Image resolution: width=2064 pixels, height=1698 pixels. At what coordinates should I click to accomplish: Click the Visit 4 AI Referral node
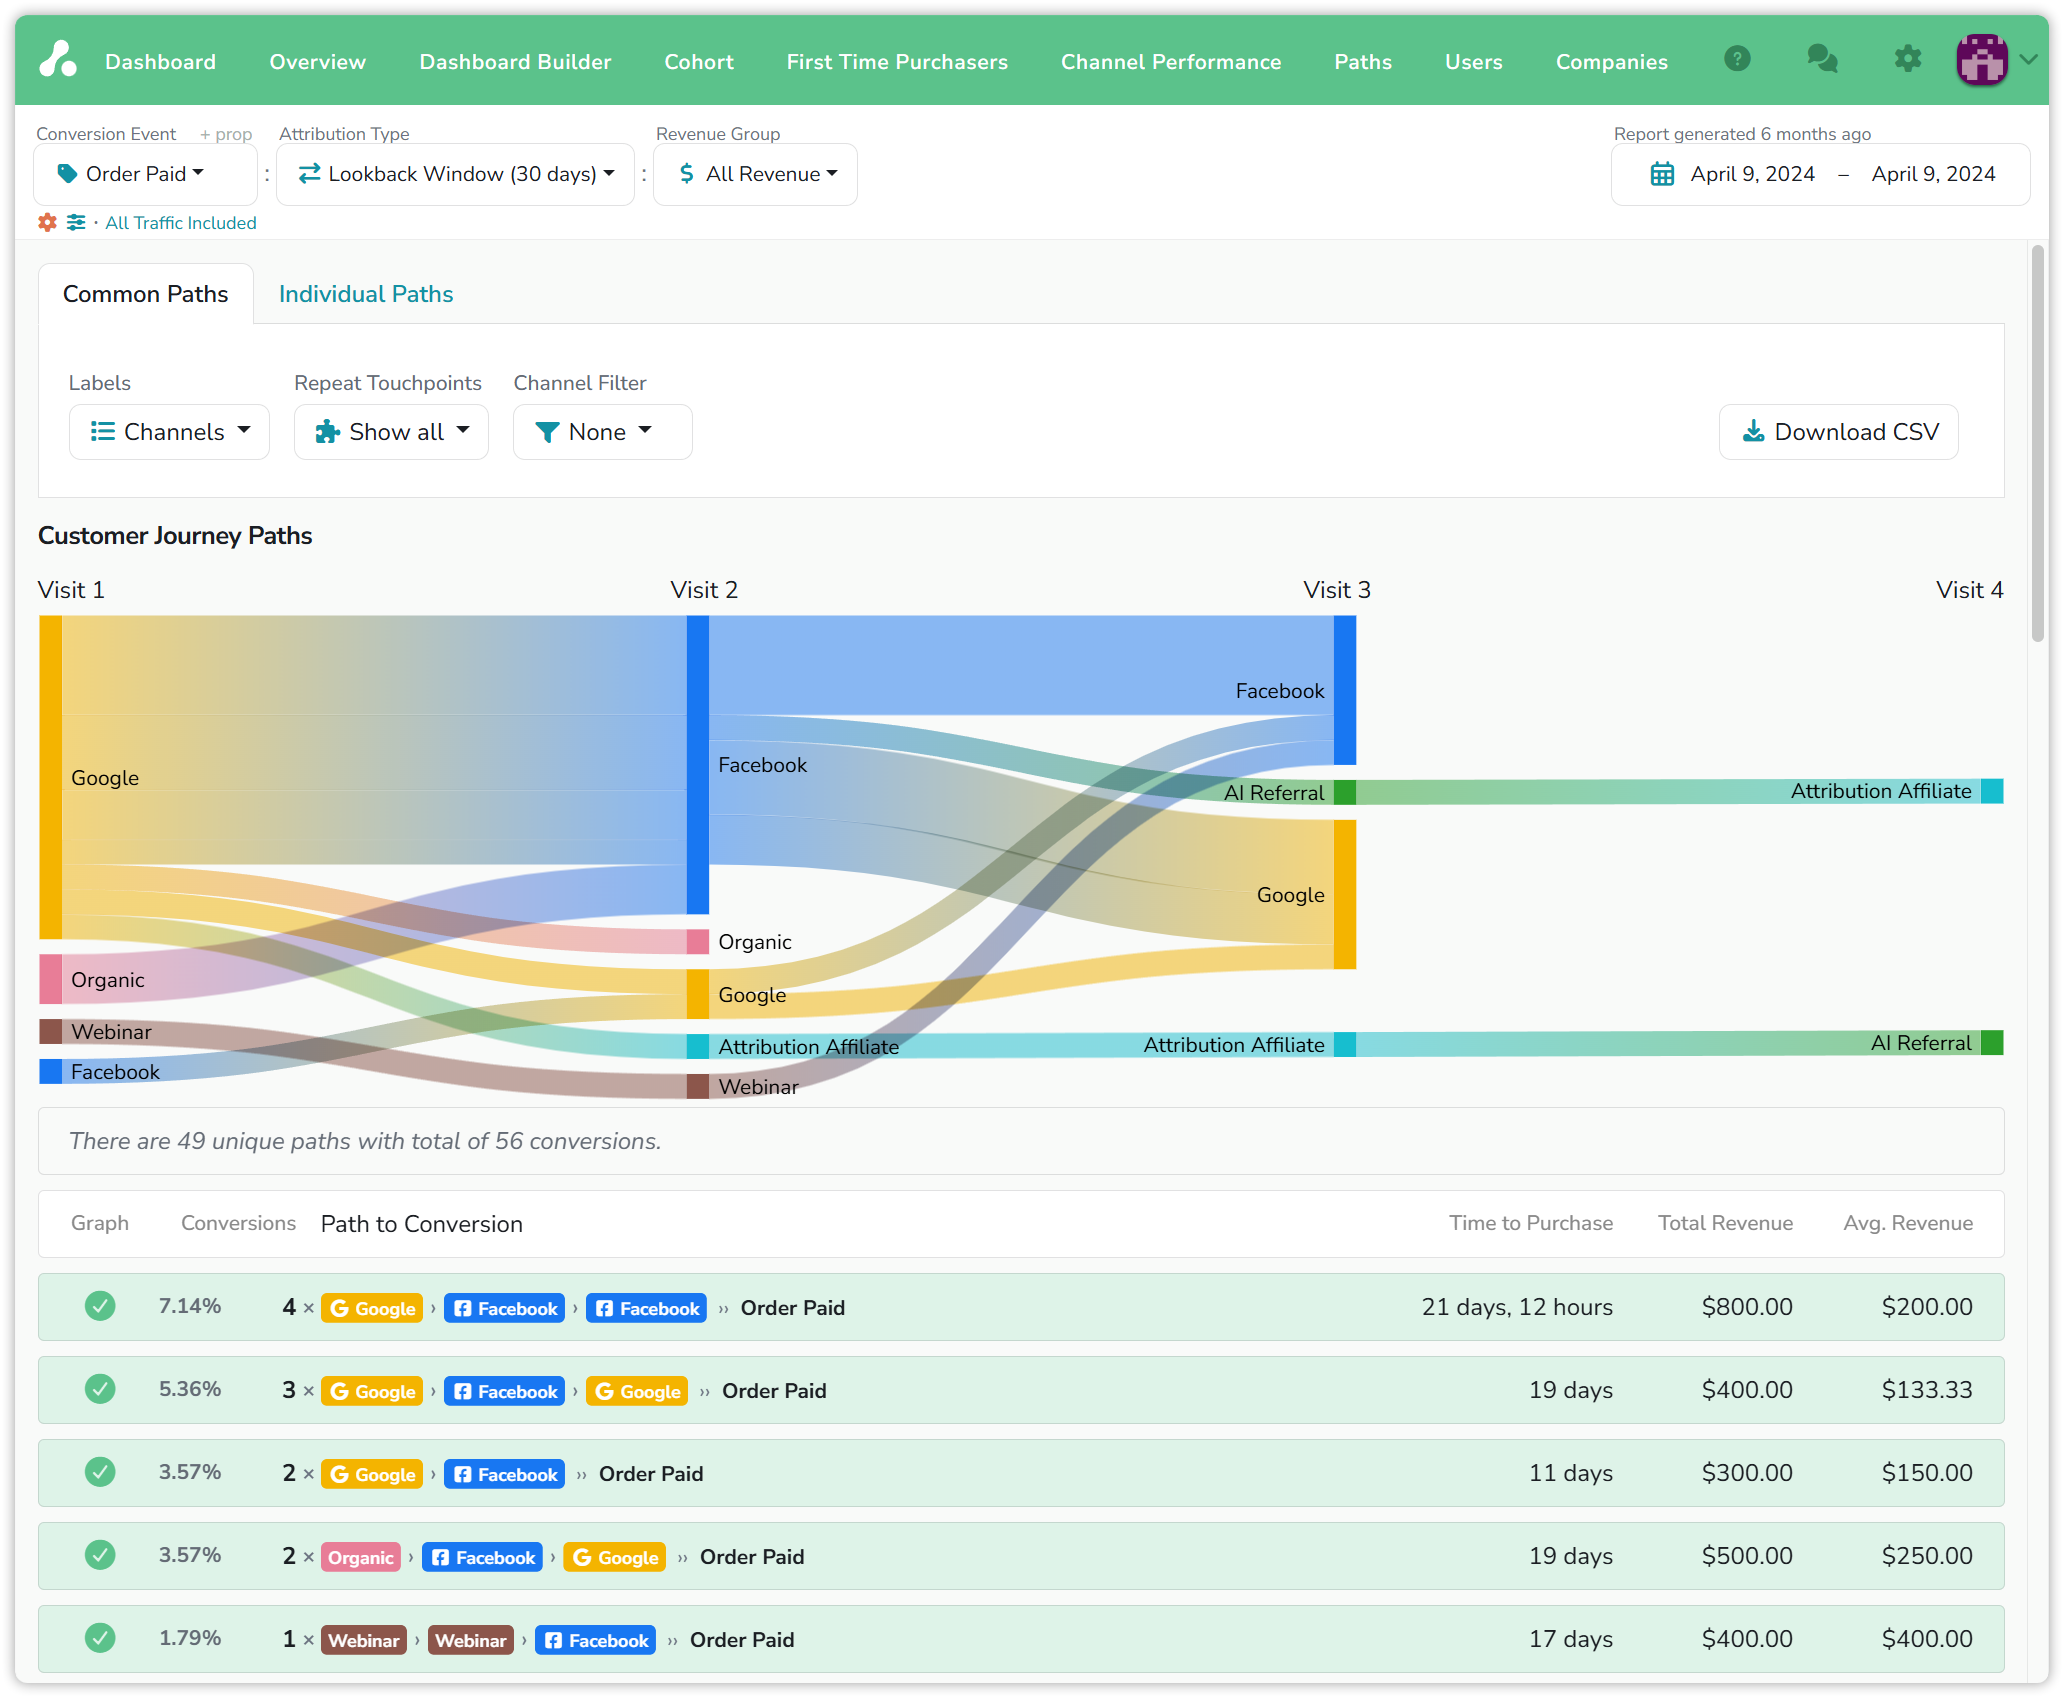(1992, 1043)
